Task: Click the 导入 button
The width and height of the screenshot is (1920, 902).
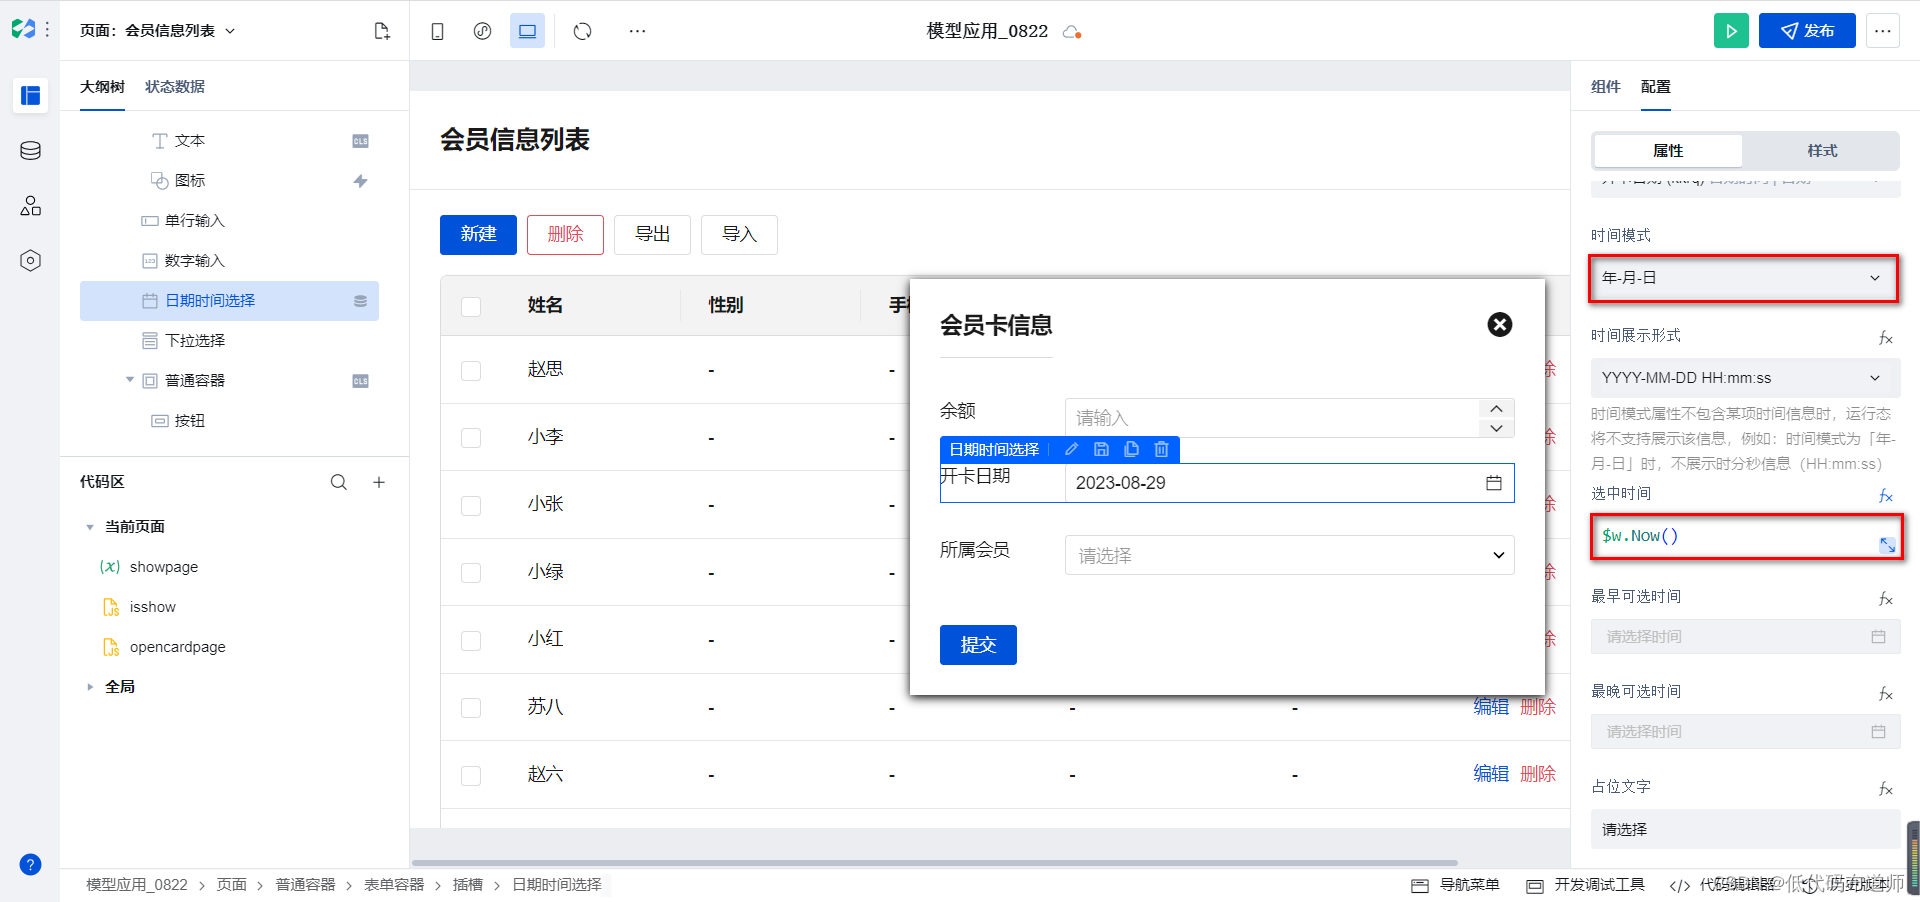Action: [x=739, y=234]
